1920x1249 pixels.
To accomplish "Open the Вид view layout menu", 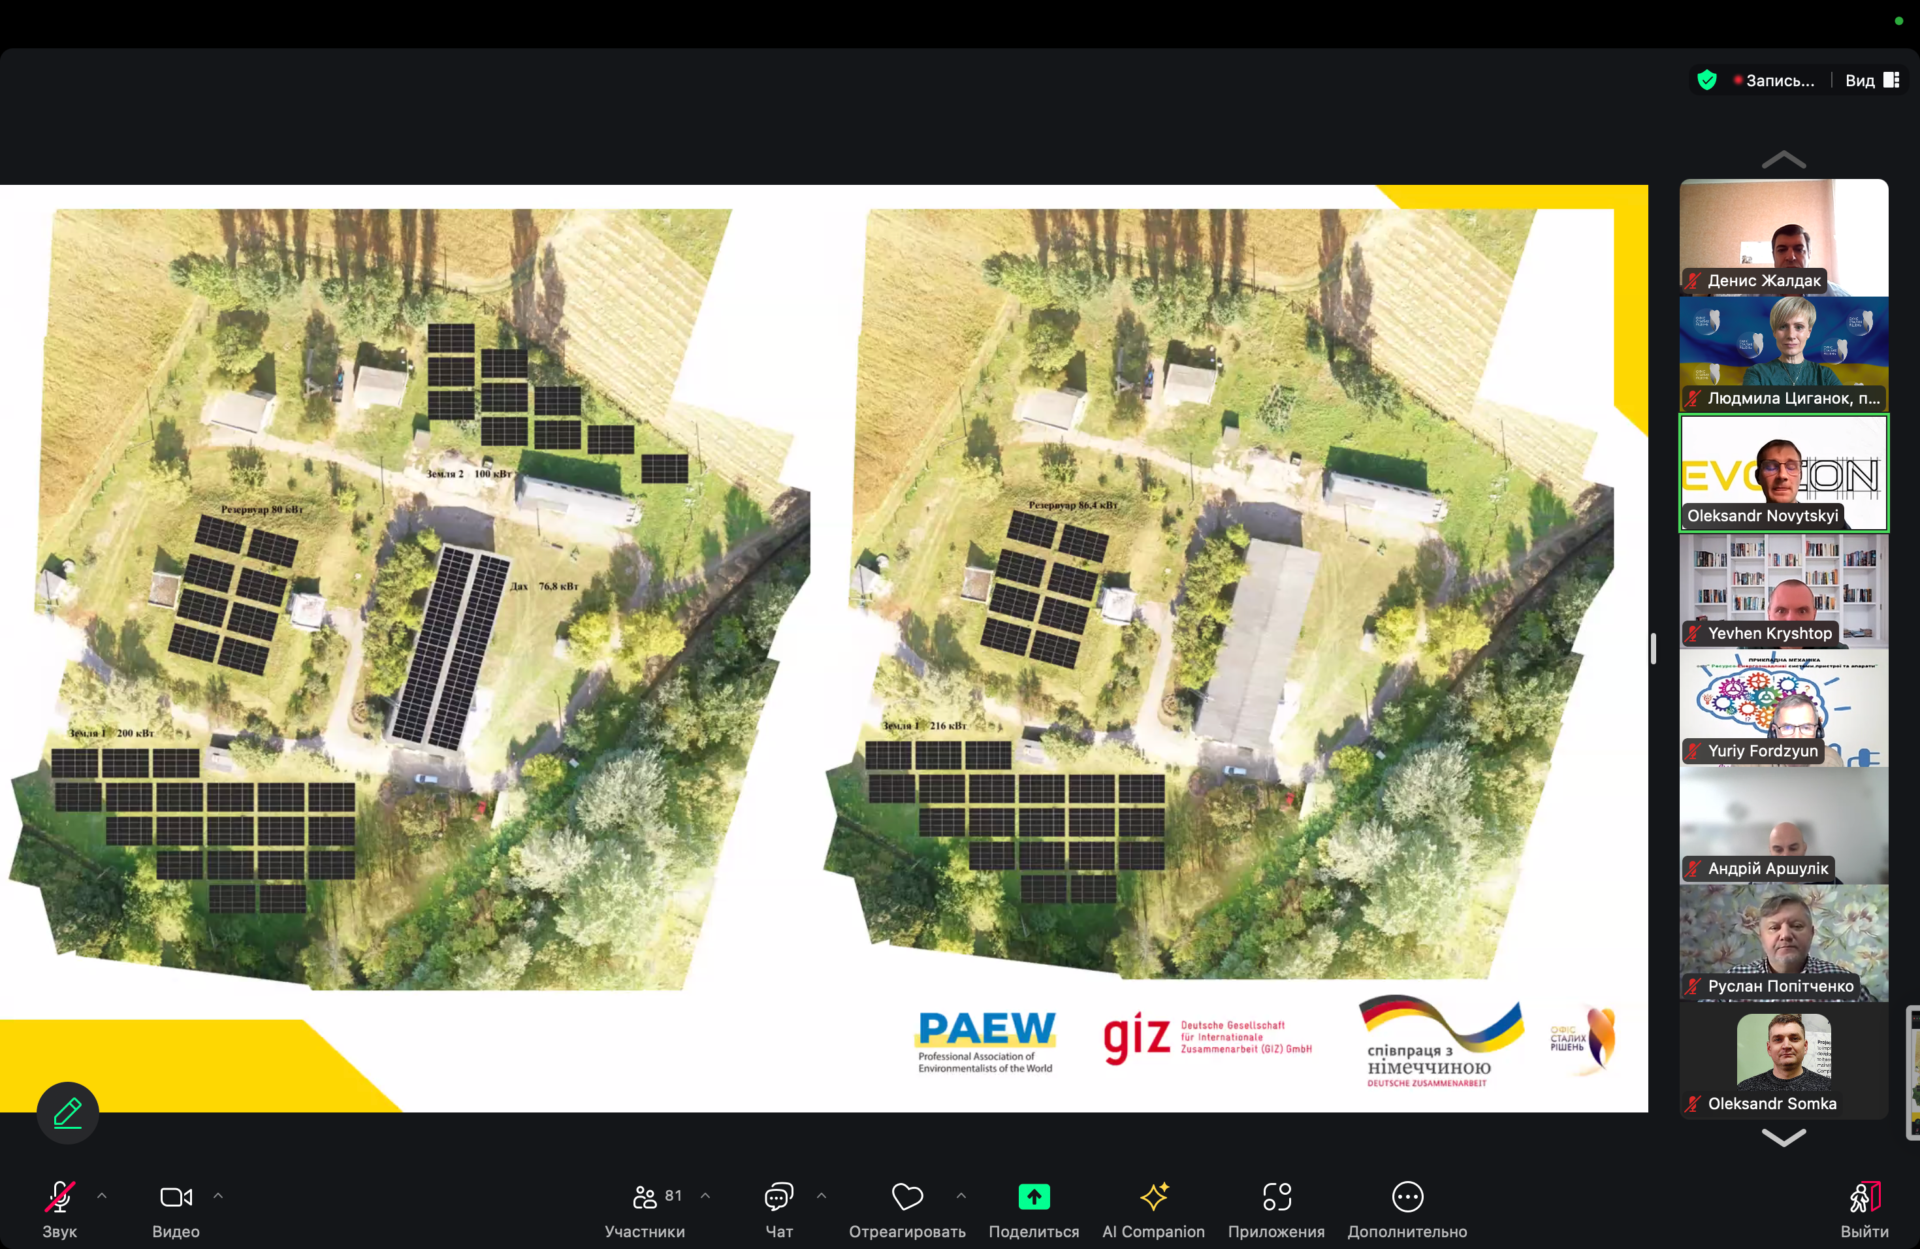I will coord(1871,81).
